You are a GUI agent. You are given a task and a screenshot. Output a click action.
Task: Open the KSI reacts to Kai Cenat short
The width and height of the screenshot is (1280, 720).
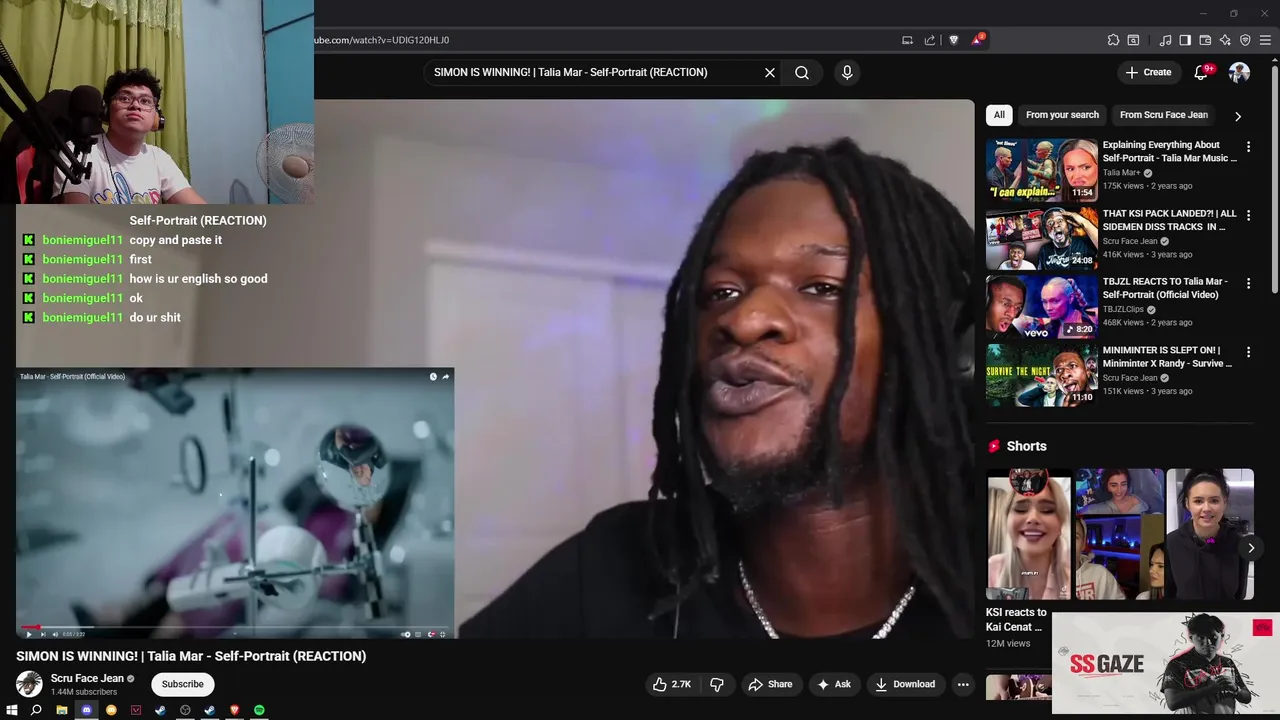[x=1028, y=534]
